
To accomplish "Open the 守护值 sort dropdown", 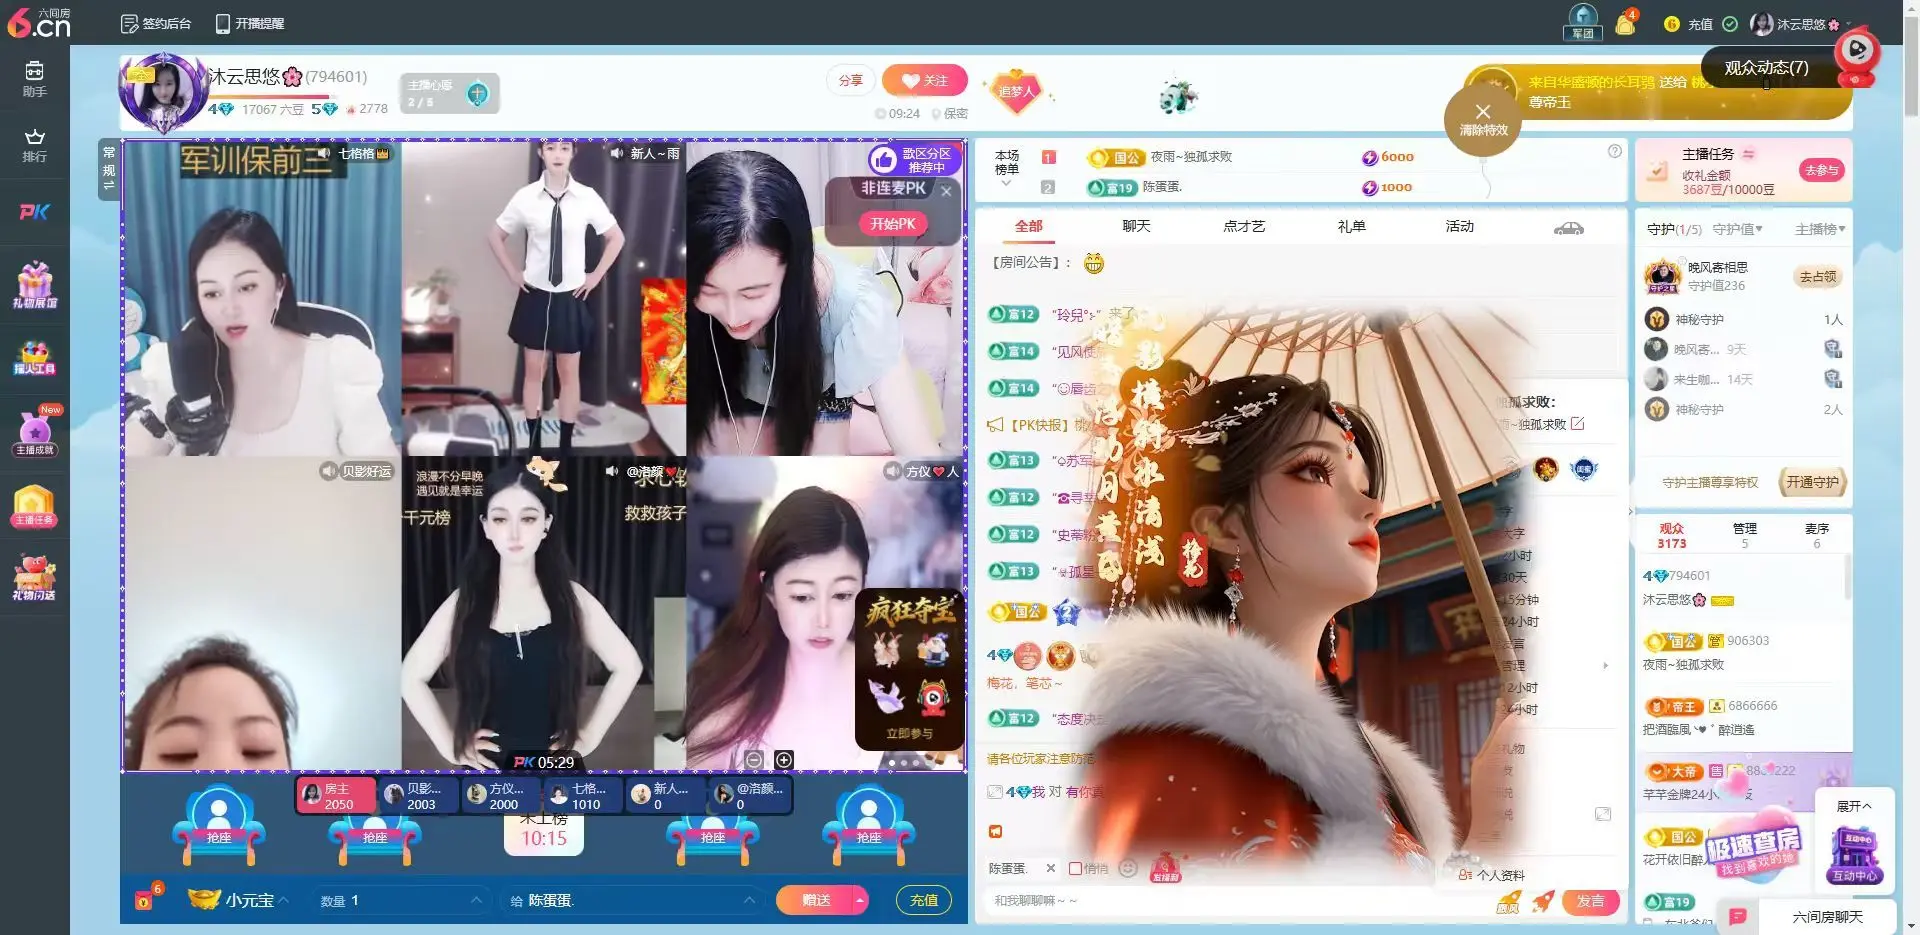I will pyautogui.click(x=1737, y=229).
